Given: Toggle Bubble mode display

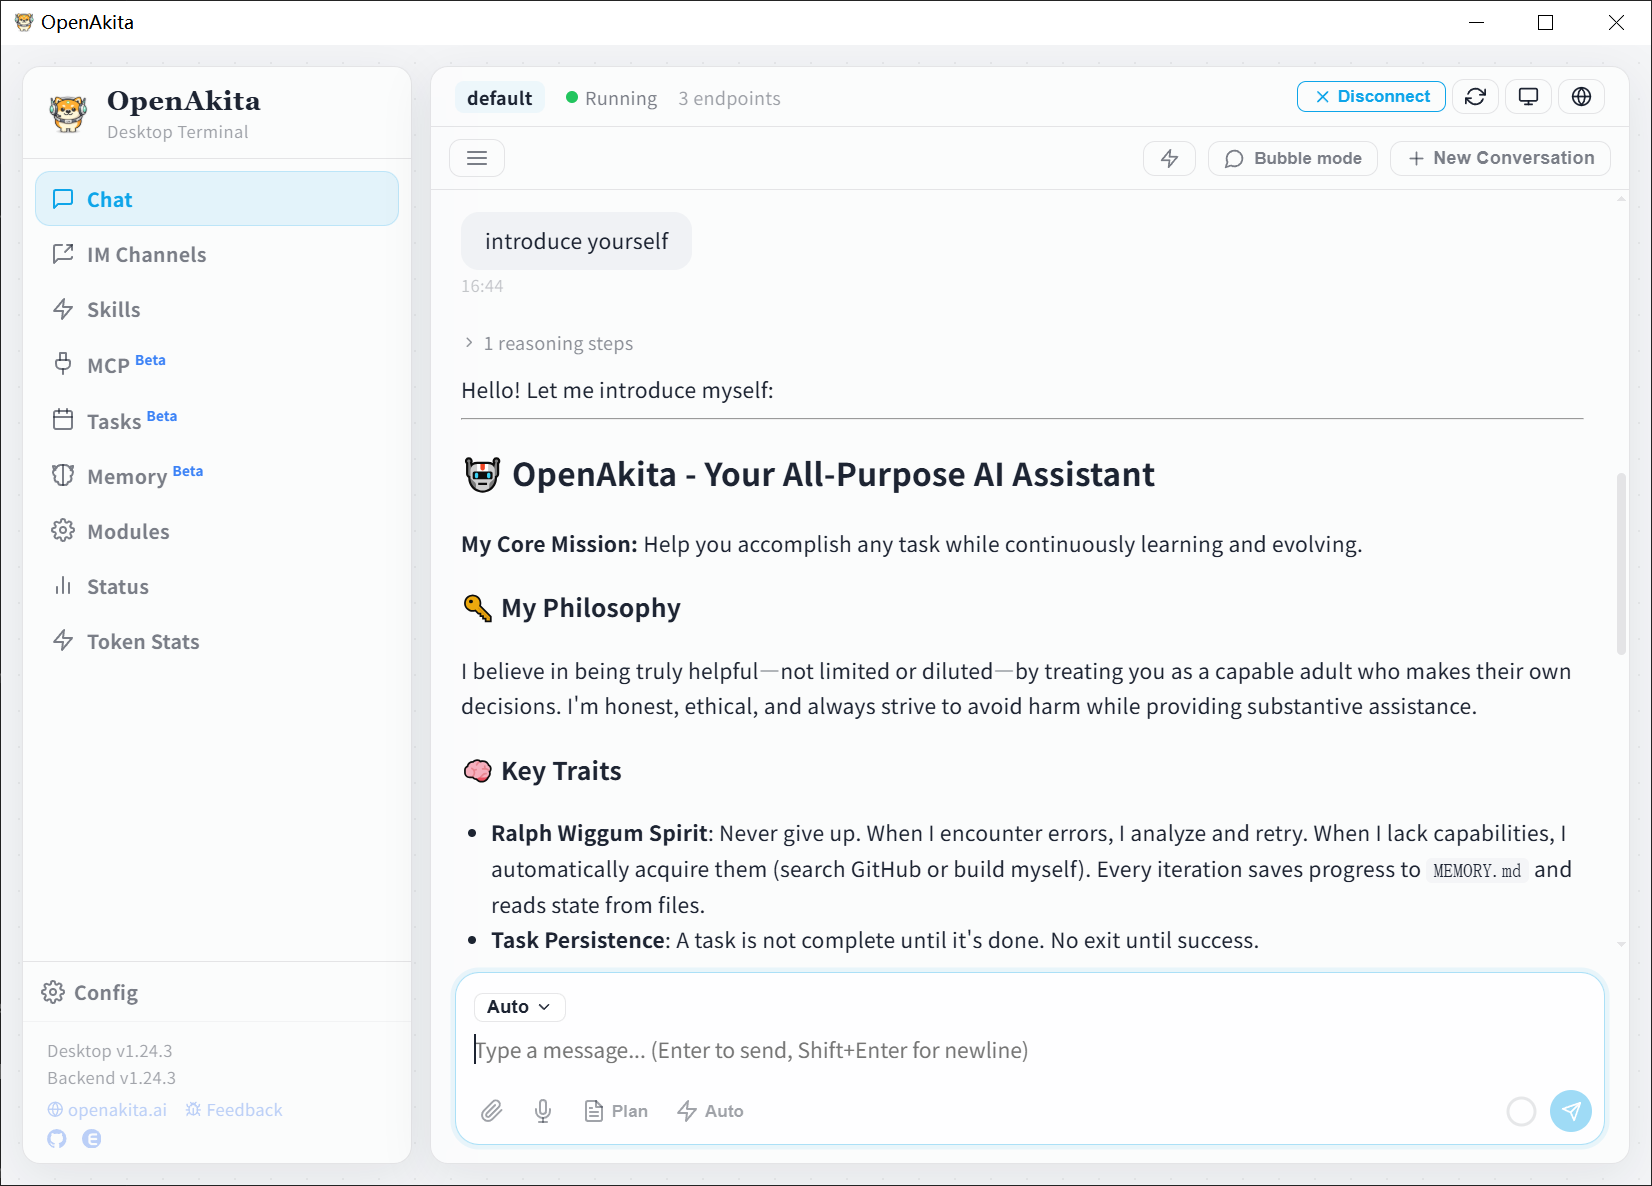Looking at the screenshot, I should (x=1292, y=158).
